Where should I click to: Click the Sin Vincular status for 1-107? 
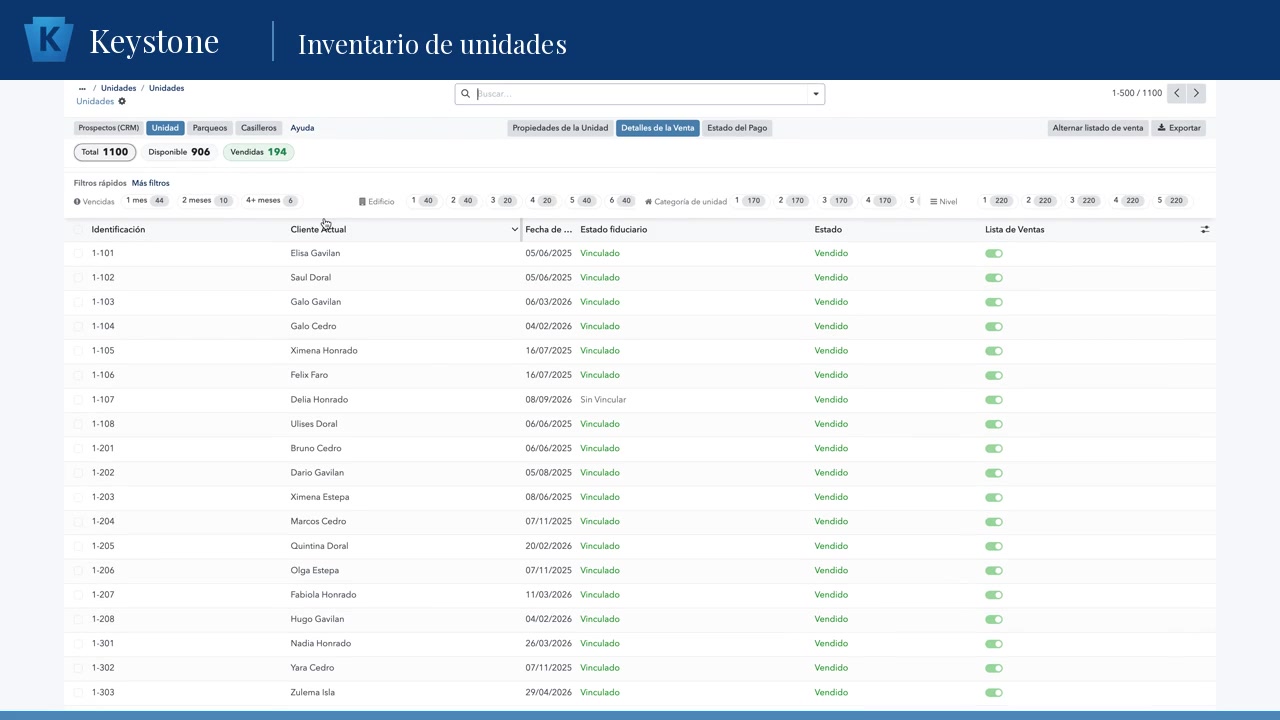(x=603, y=399)
